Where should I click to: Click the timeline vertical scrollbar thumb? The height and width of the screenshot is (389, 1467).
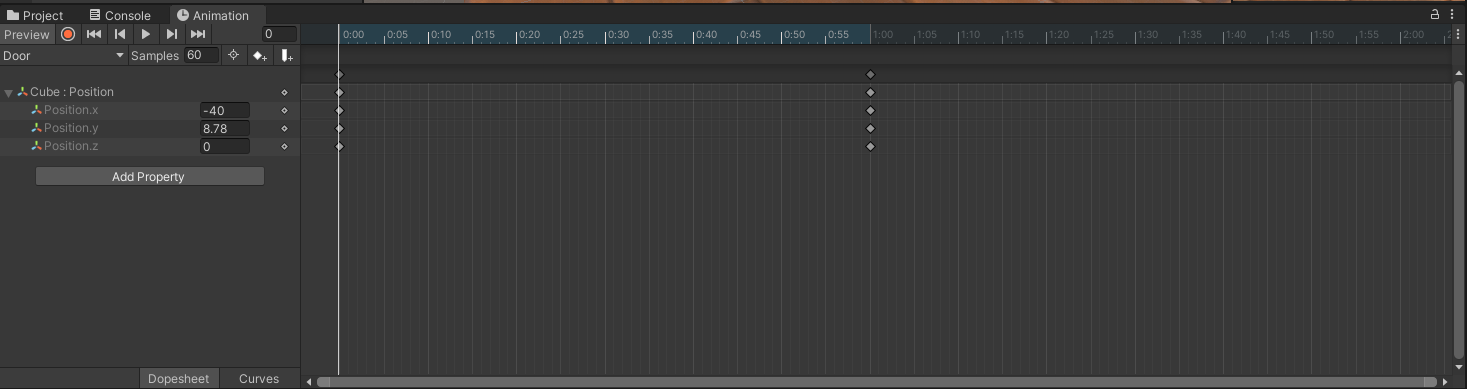coord(1458,219)
